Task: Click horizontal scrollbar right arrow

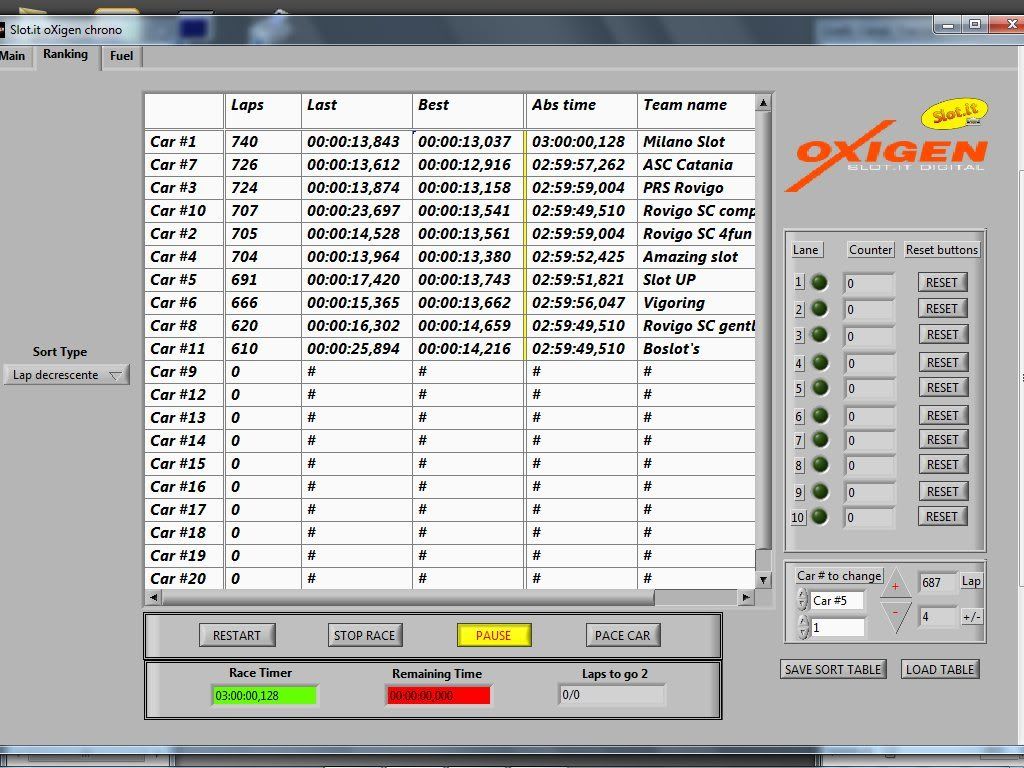Action: pyautogui.click(x=746, y=597)
